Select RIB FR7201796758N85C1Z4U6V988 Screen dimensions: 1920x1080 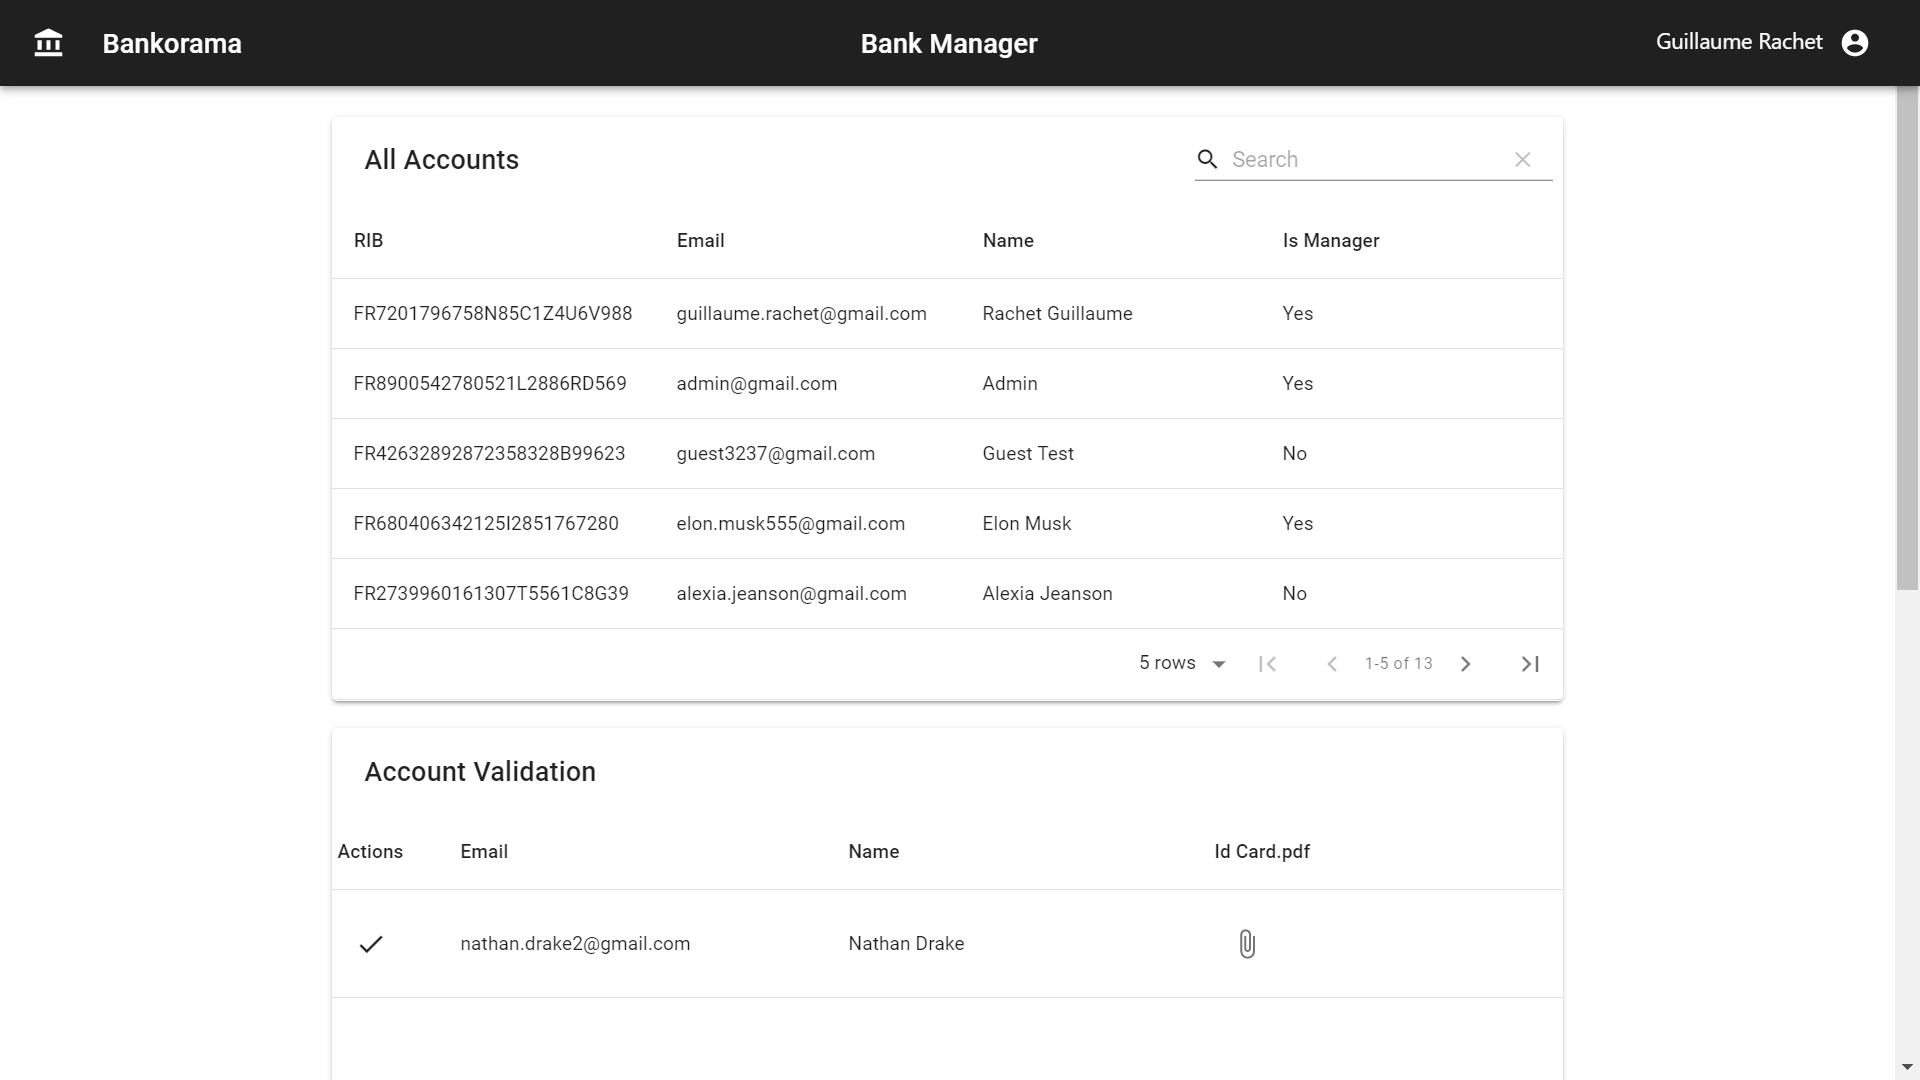(x=492, y=313)
